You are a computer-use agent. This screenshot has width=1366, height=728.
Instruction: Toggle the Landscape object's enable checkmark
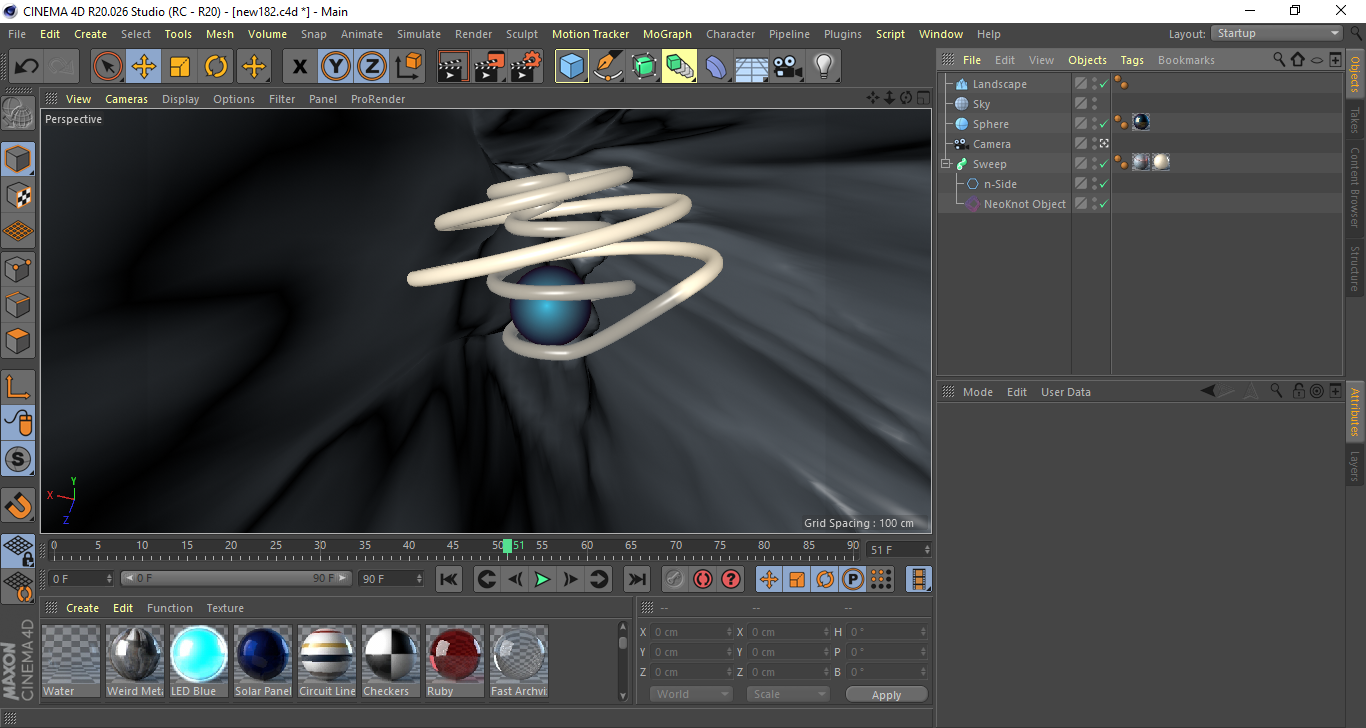tap(1103, 84)
